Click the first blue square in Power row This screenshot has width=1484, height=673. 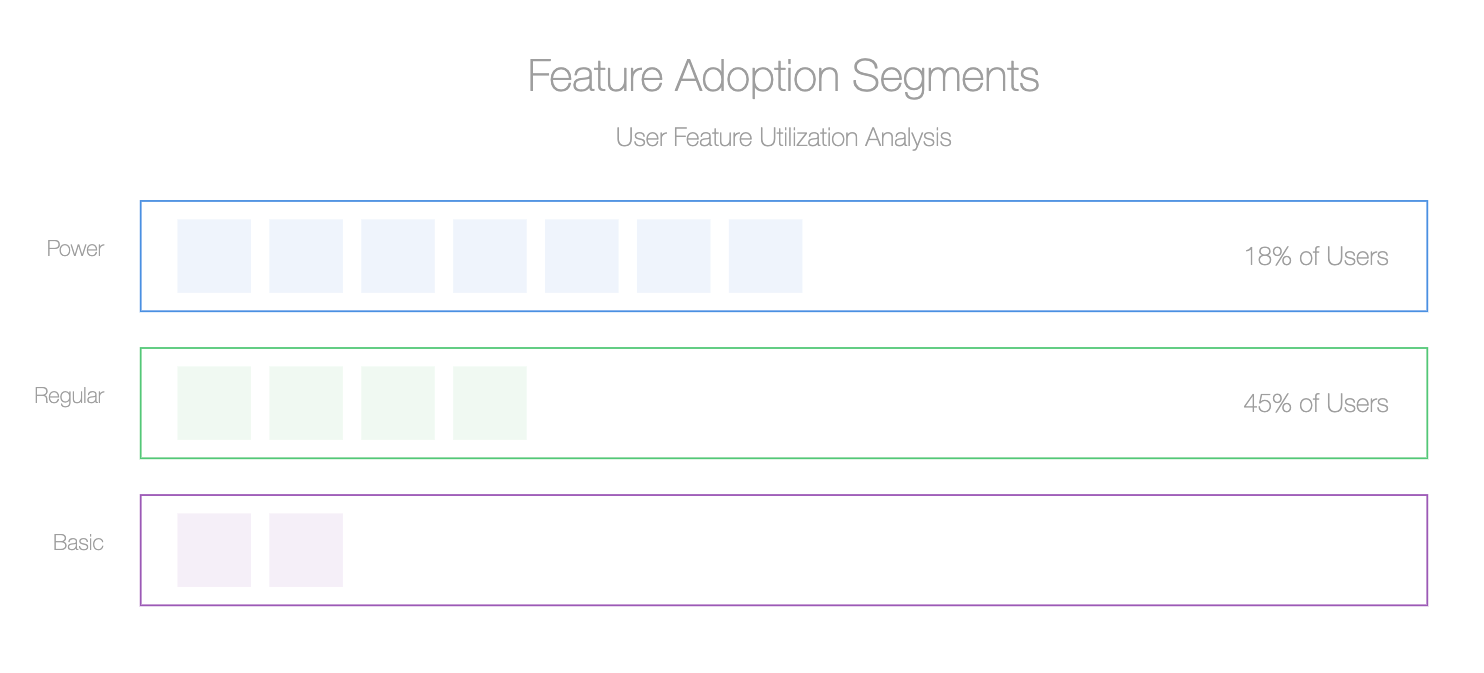214,256
